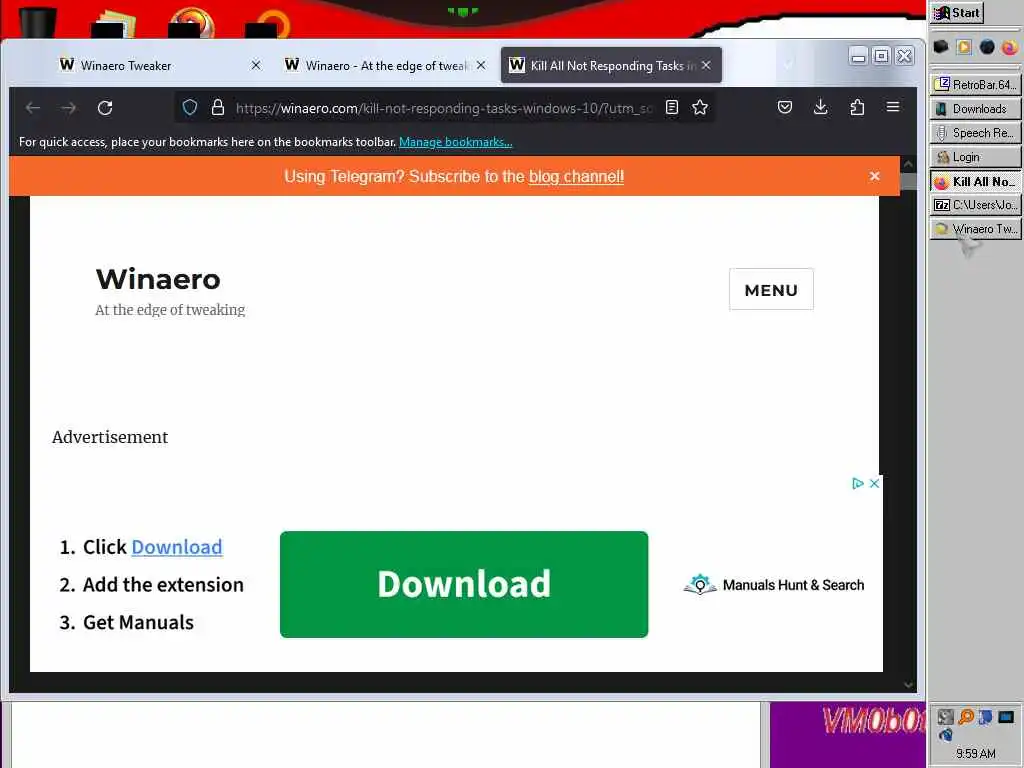The height and width of the screenshot is (768, 1024).
Task: Click the scroll-up arrow of page scrollbar
Action: [908, 164]
